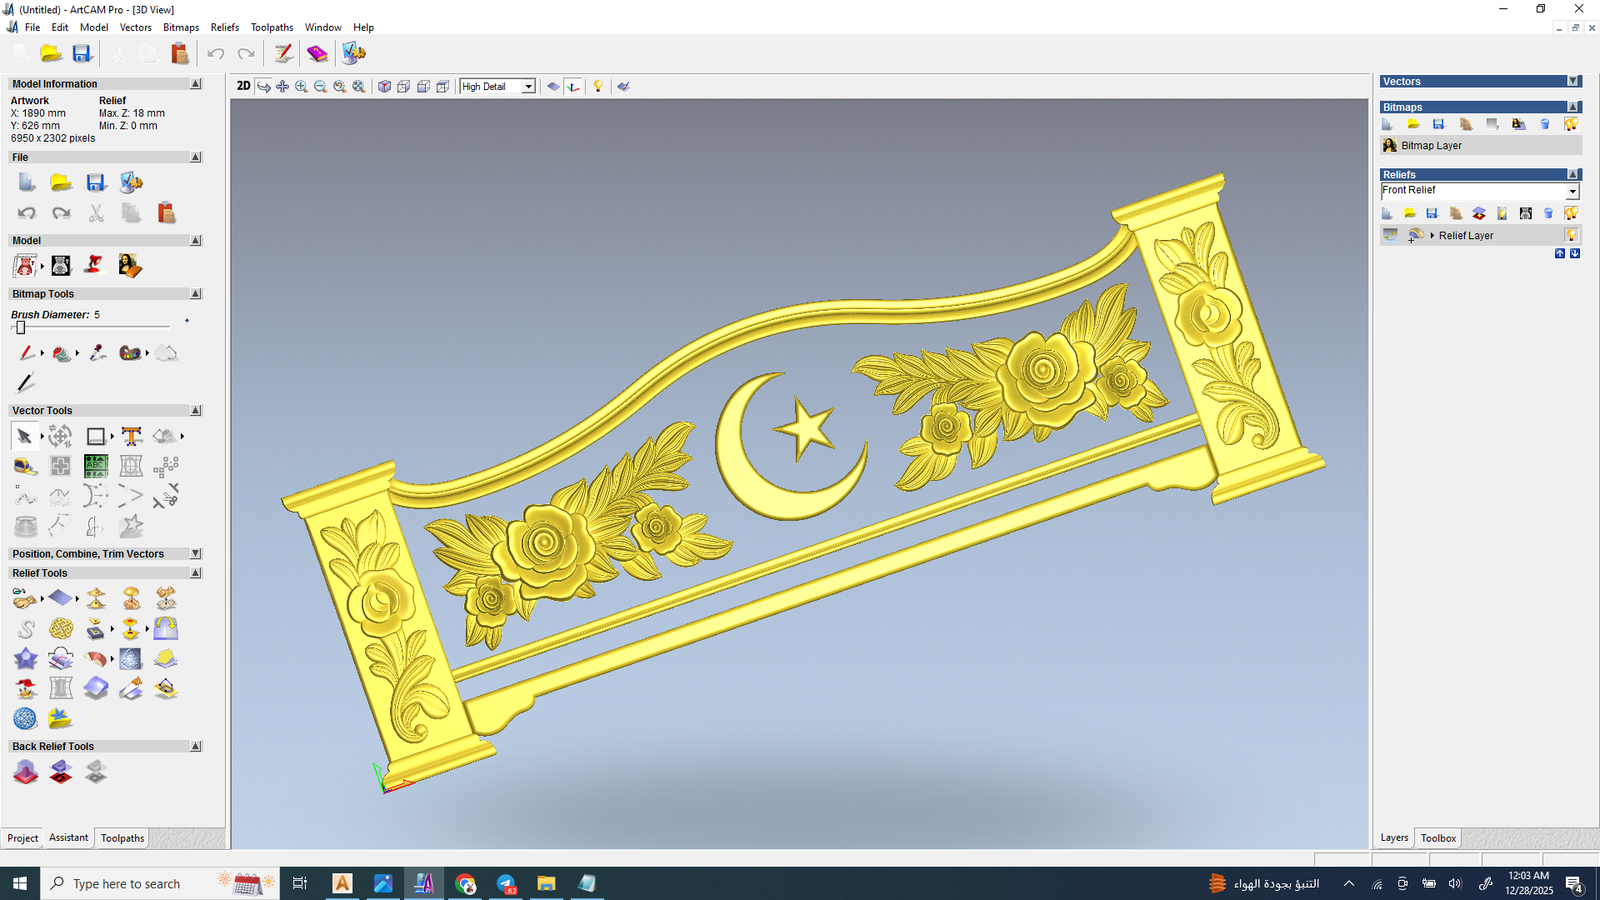Switch to the Toolpaths tab
Image resolution: width=1600 pixels, height=900 pixels.
122,838
